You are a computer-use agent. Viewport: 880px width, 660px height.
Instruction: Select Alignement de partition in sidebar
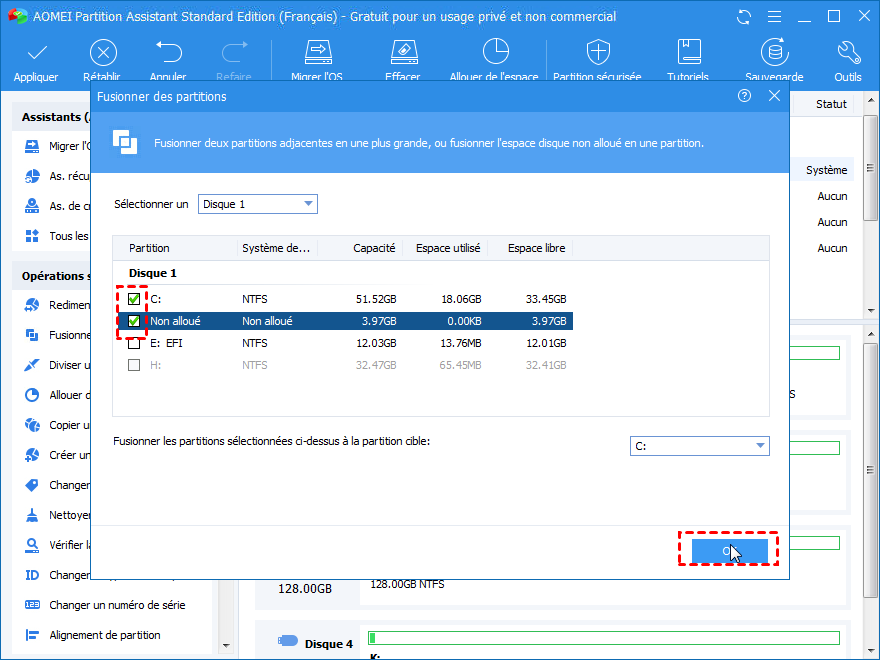105,635
